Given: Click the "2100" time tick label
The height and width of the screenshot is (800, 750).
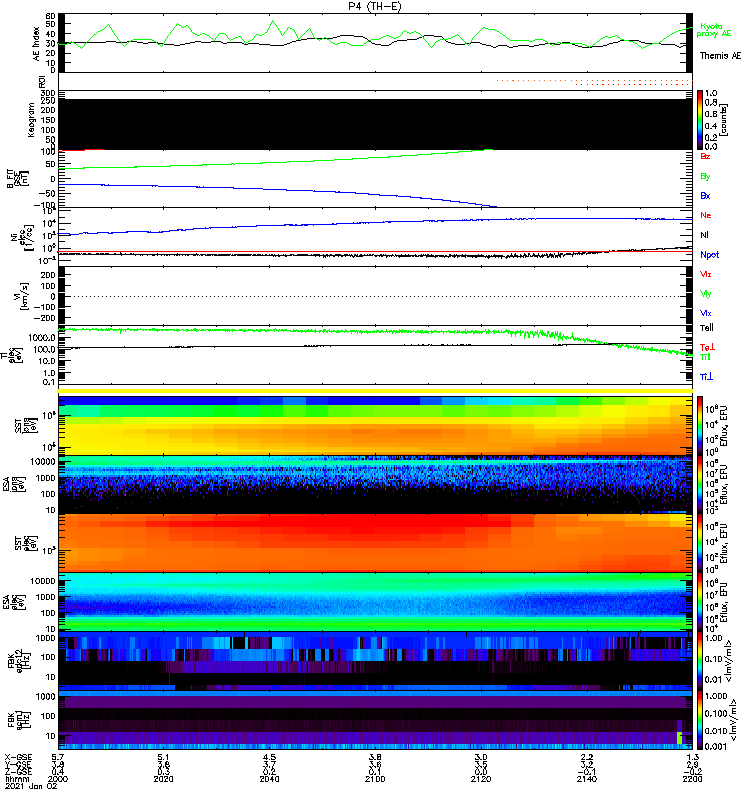Looking at the screenshot, I should click(x=375, y=779).
